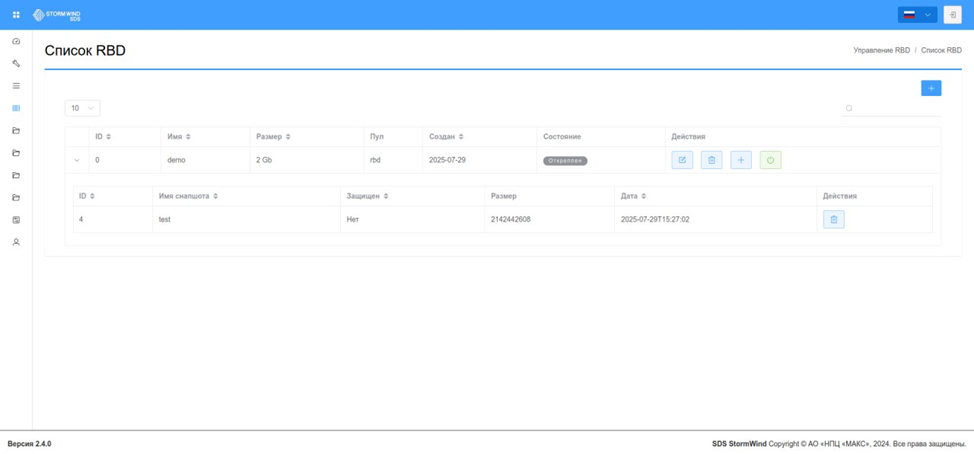Open the Russian flag language dropdown
Viewport: 974px width, 454px height.
coord(917,15)
